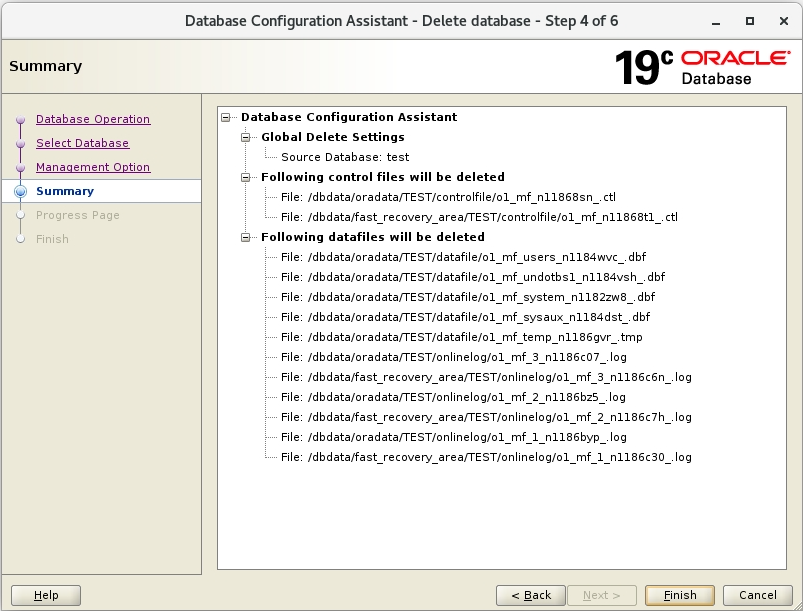Select log file o1_mf_1_n1186c30_.log
Screen dimensions: 803x611
[x=486, y=457]
